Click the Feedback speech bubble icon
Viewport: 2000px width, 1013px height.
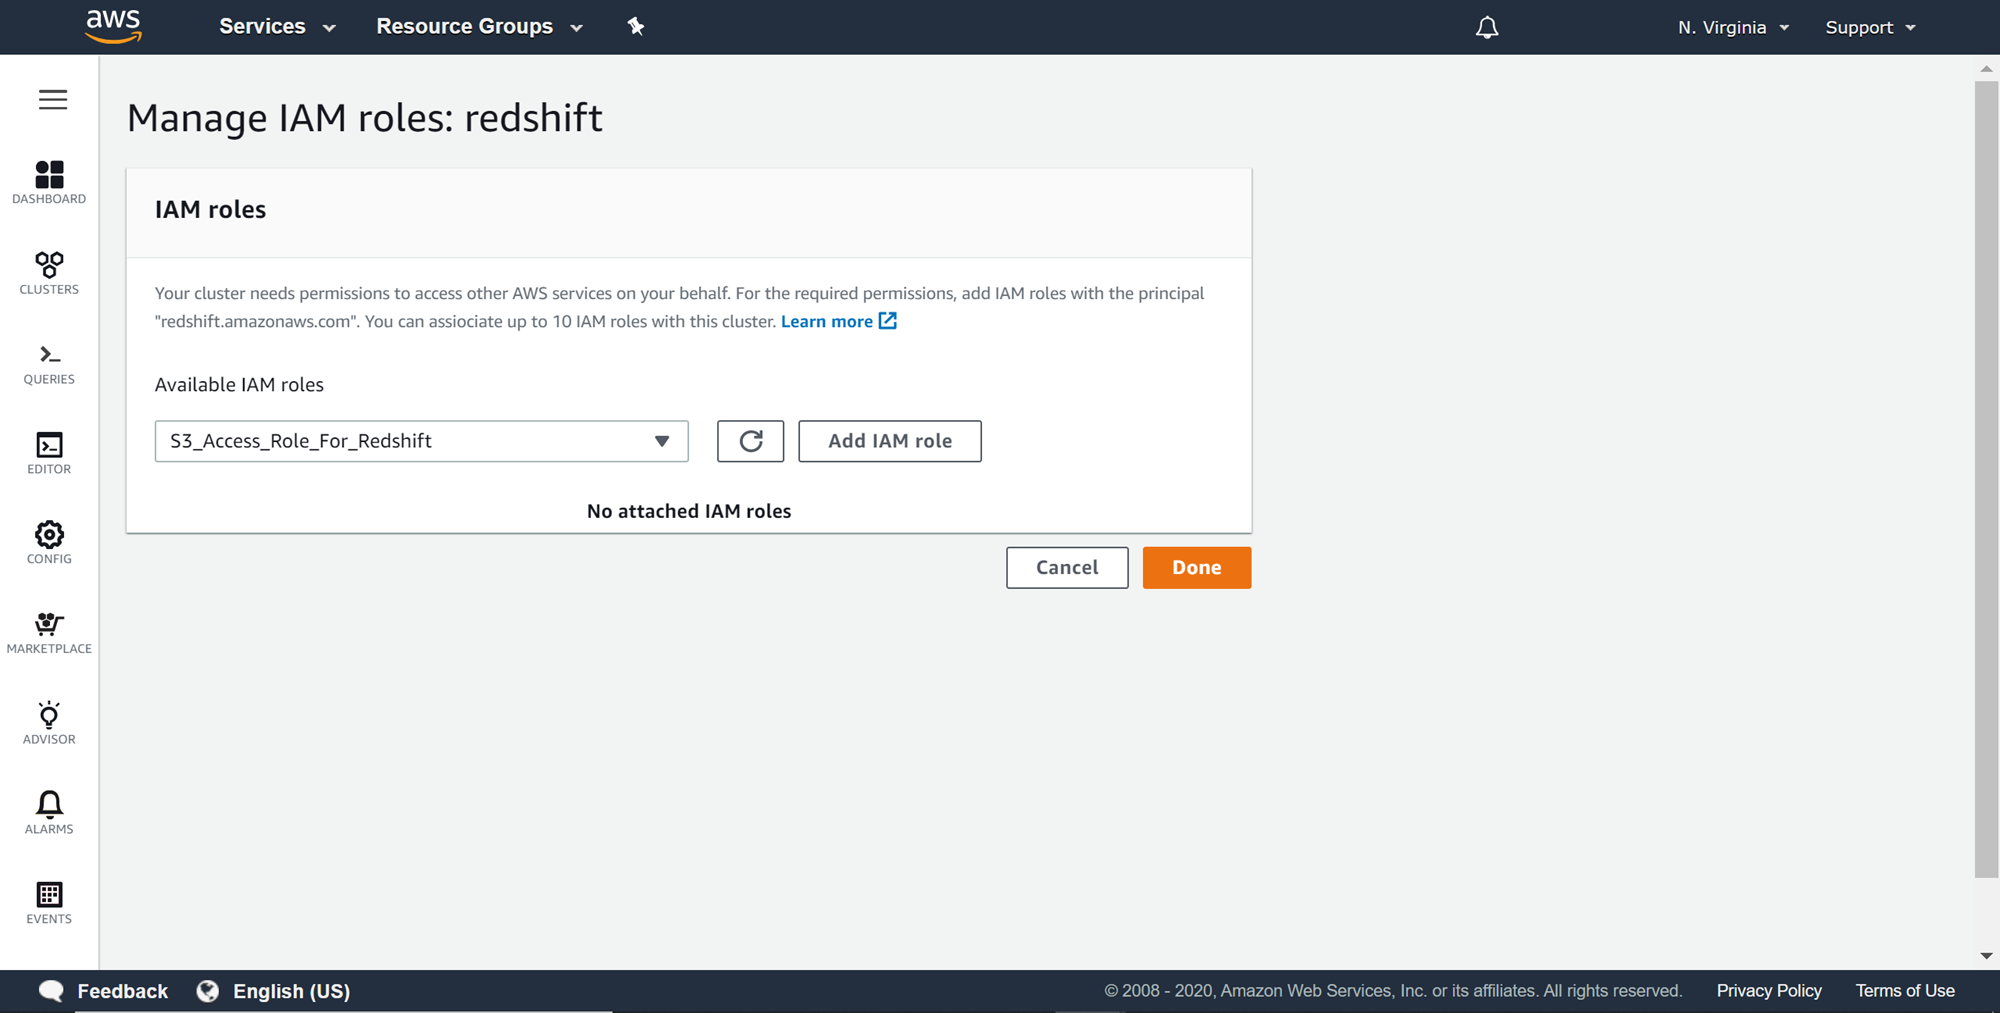(x=51, y=991)
